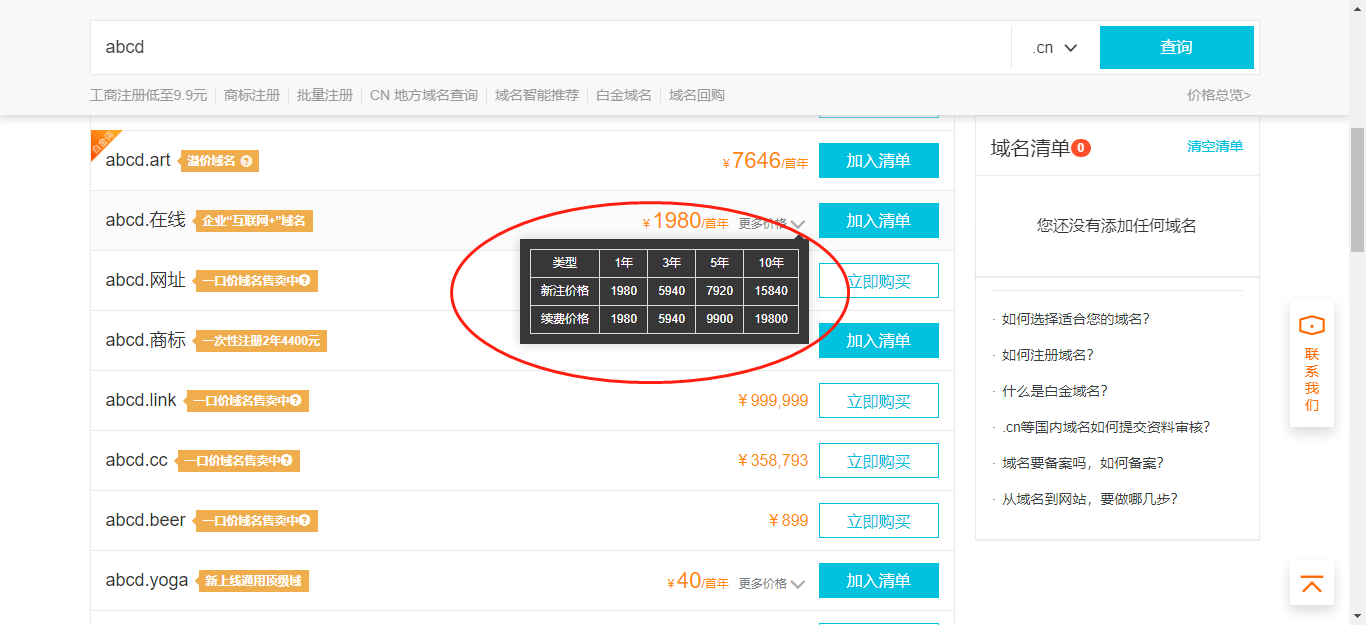Open 如何选择适合您的域名? help link
Screen dimensions: 1366x625
coord(1076,319)
